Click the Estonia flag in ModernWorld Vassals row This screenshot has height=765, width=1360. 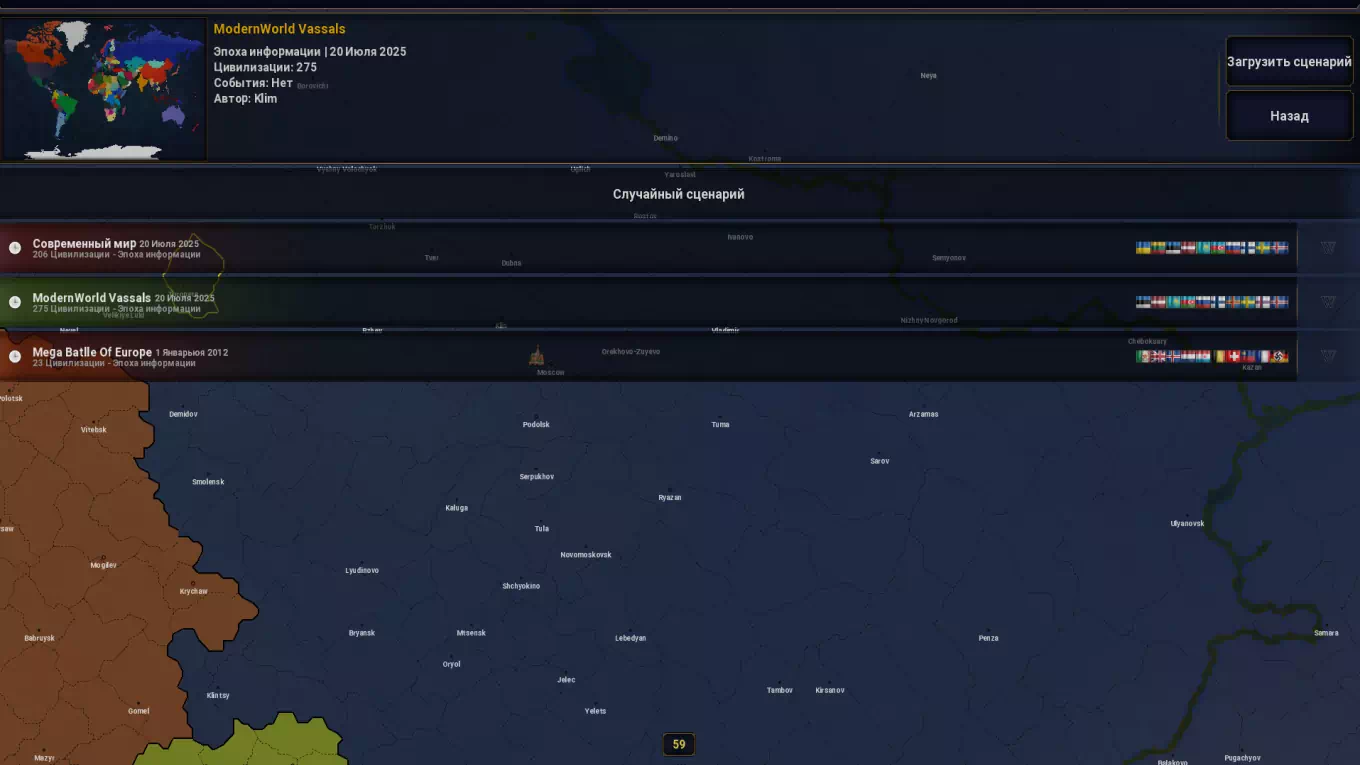1143,302
